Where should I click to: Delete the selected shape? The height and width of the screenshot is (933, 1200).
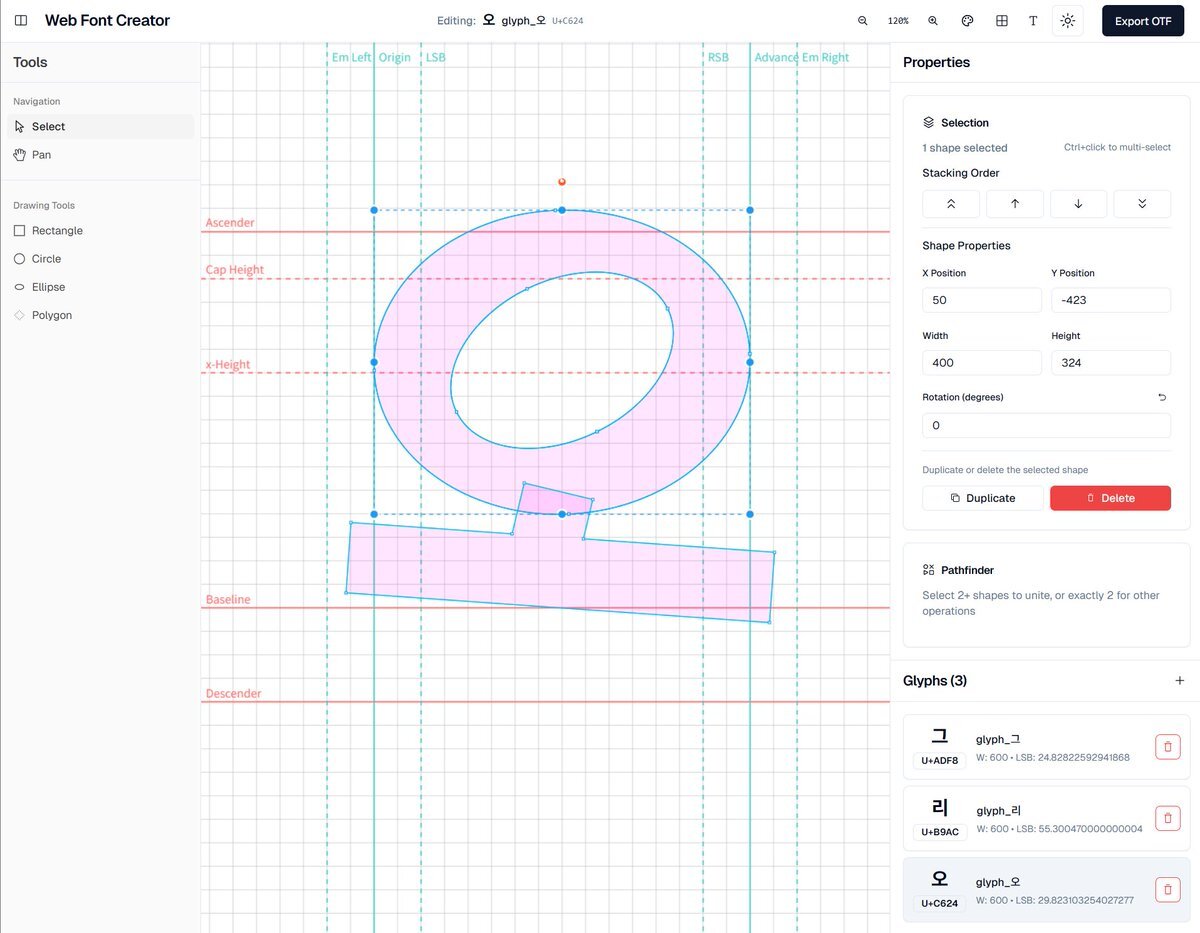tap(1110, 498)
